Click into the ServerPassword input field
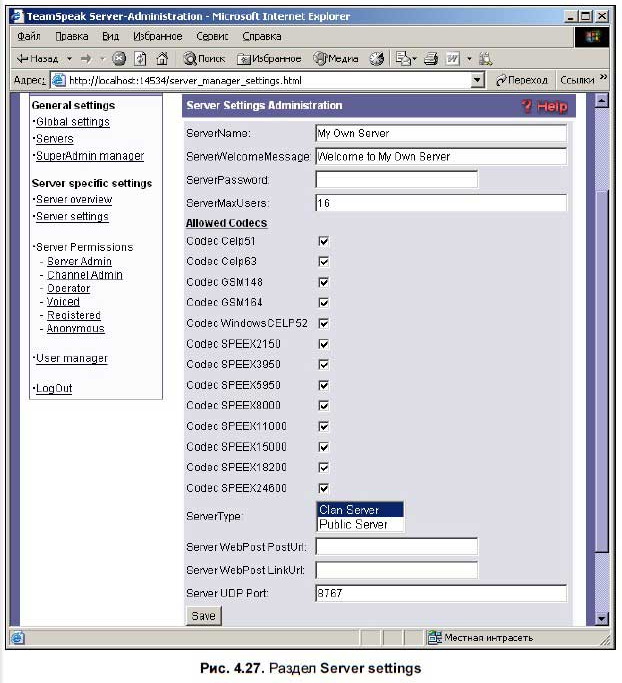This screenshot has height=683, width=622. coord(396,180)
